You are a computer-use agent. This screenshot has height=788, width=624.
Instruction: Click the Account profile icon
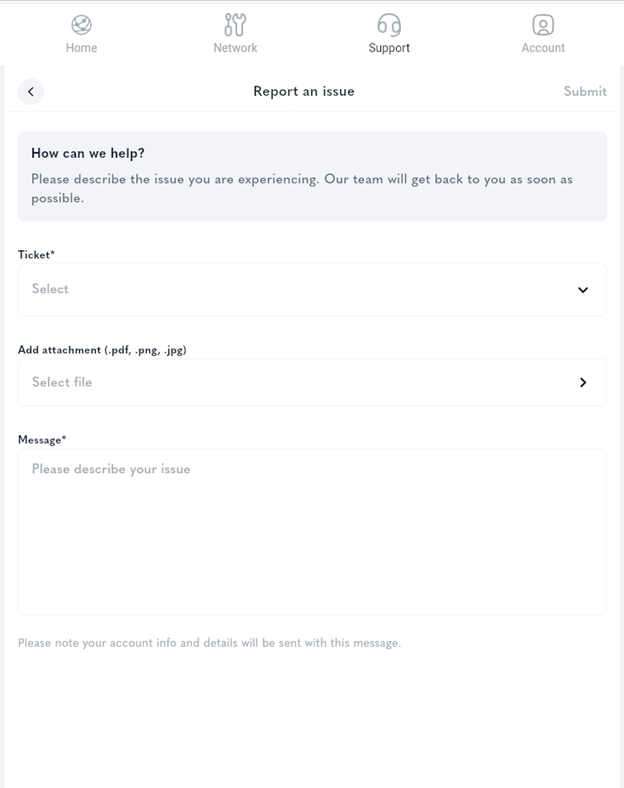click(543, 24)
